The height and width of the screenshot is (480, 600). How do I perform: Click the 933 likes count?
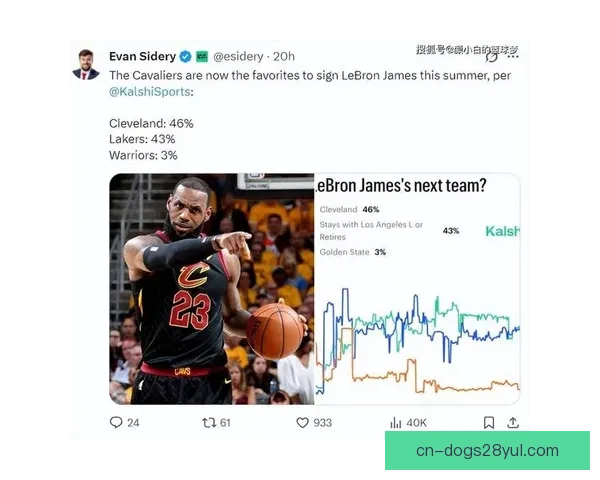coord(323,423)
